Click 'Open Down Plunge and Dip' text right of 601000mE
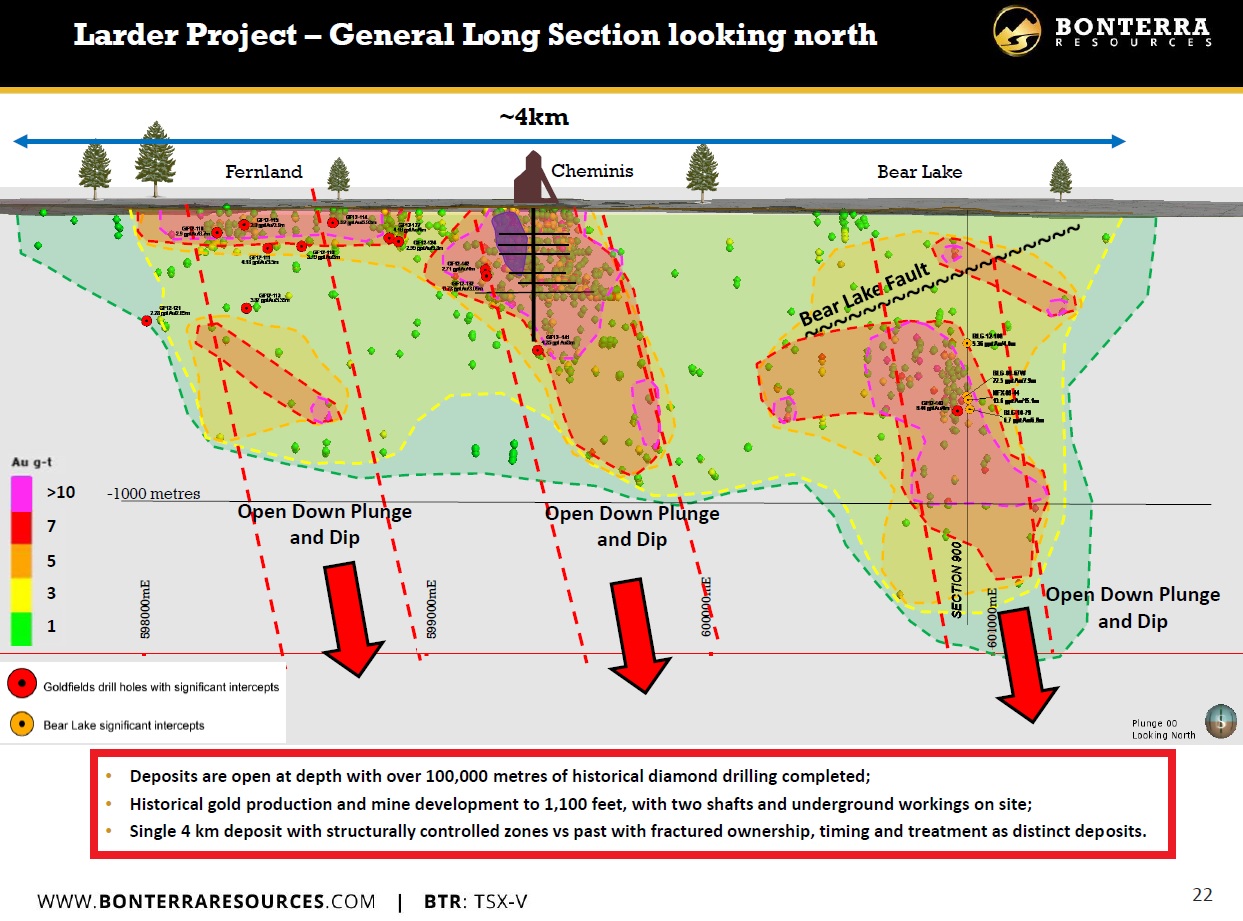The height and width of the screenshot is (921, 1243). (1132, 607)
